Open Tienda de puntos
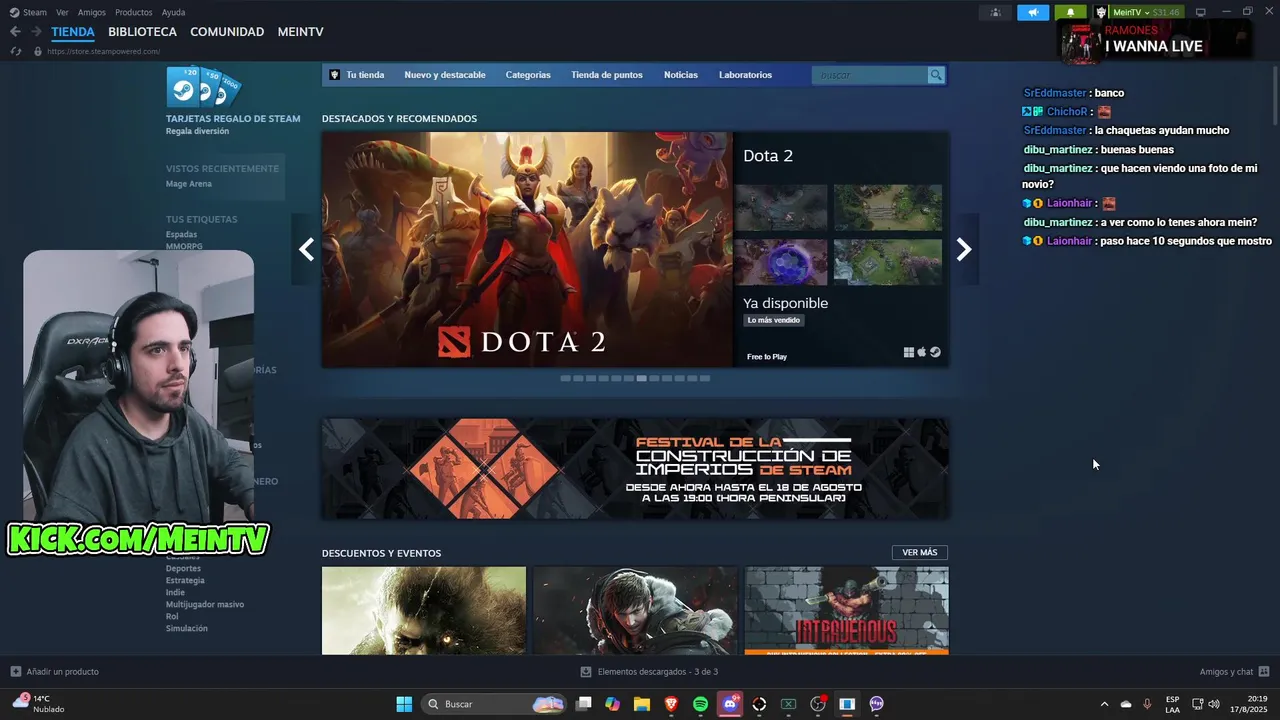This screenshot has height=720, width=1280. coord(607,75)
